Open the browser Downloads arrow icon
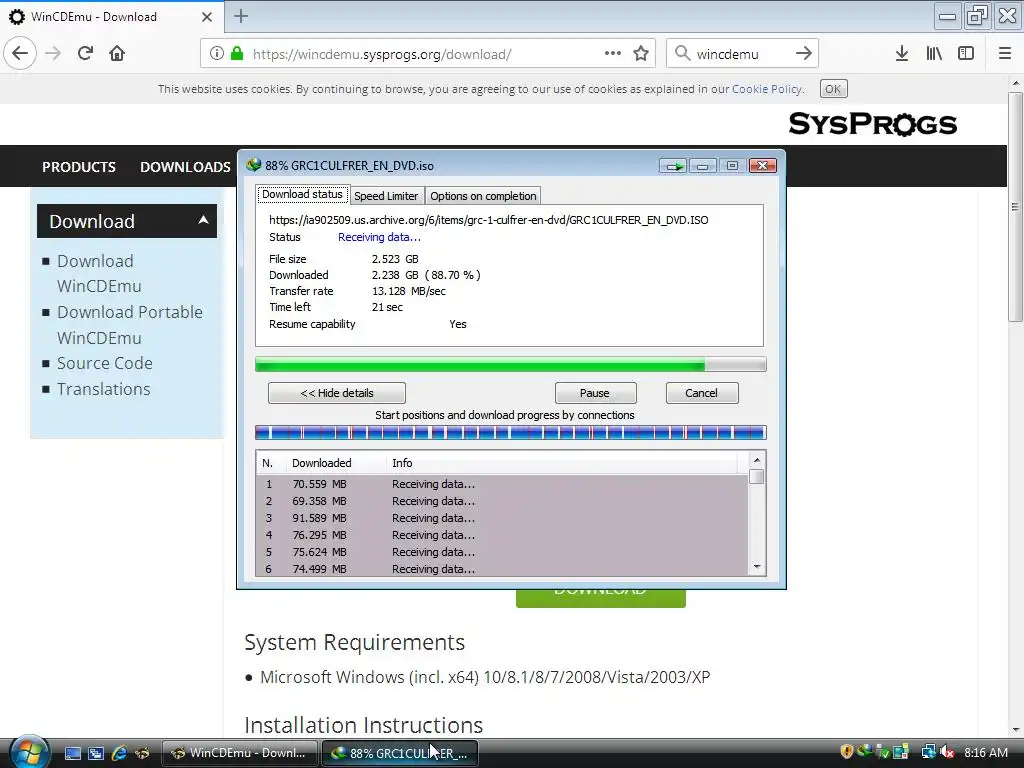 pos(902,53)
